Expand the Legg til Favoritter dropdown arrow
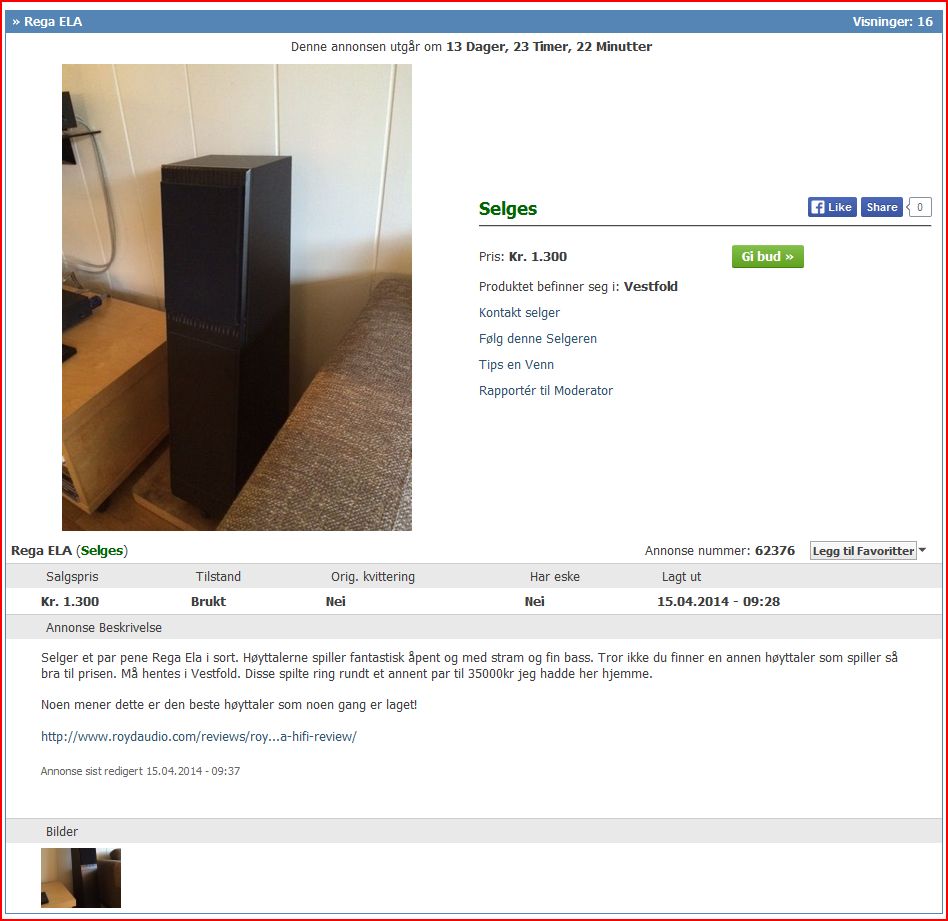The height and width of the screenshot is (921, 948). pyautogui.click(x=923, y=550)
